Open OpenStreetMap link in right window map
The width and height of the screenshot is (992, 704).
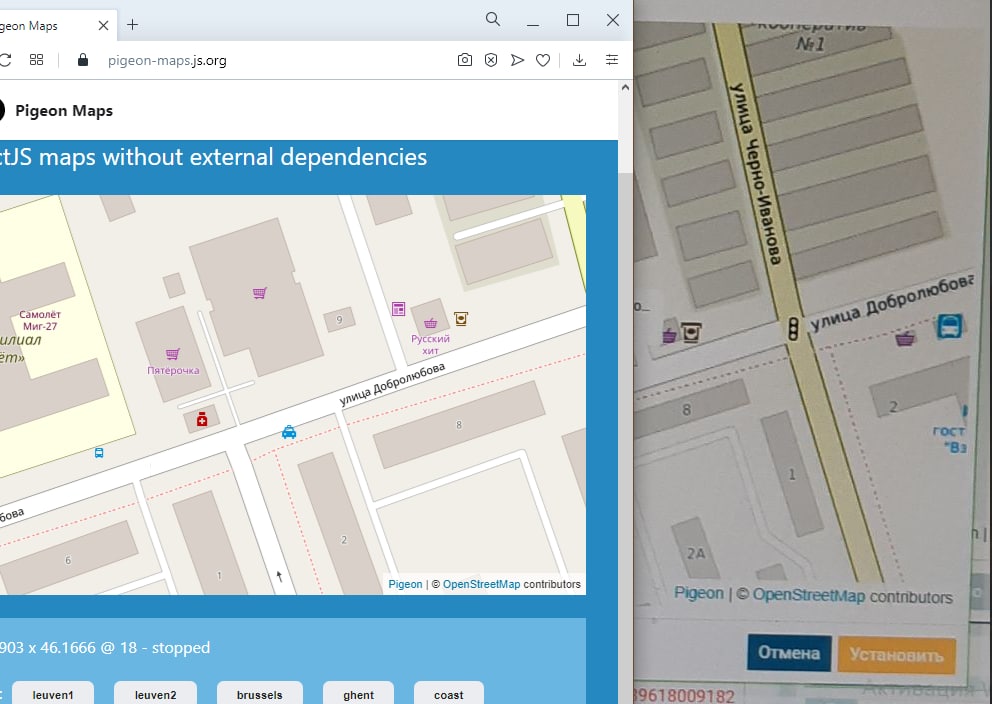click(x=809, y=595)
